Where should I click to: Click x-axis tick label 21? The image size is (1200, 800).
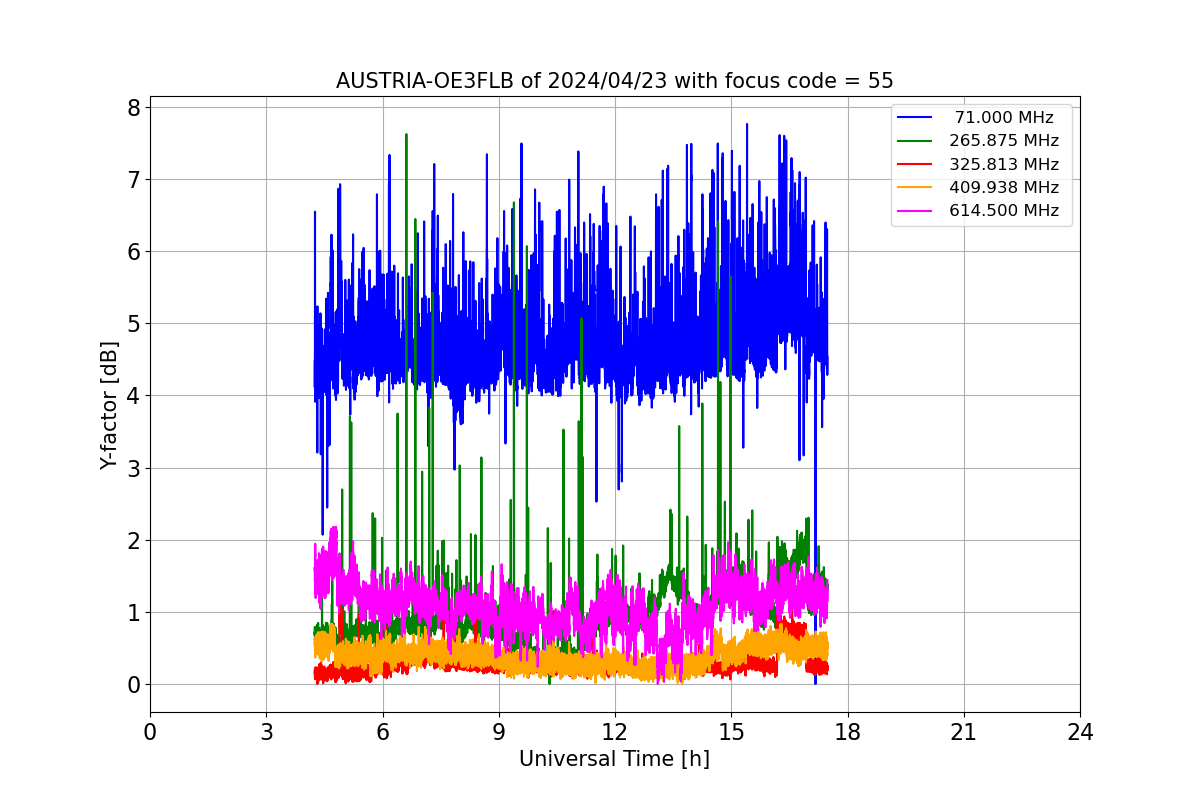(963, 732)
